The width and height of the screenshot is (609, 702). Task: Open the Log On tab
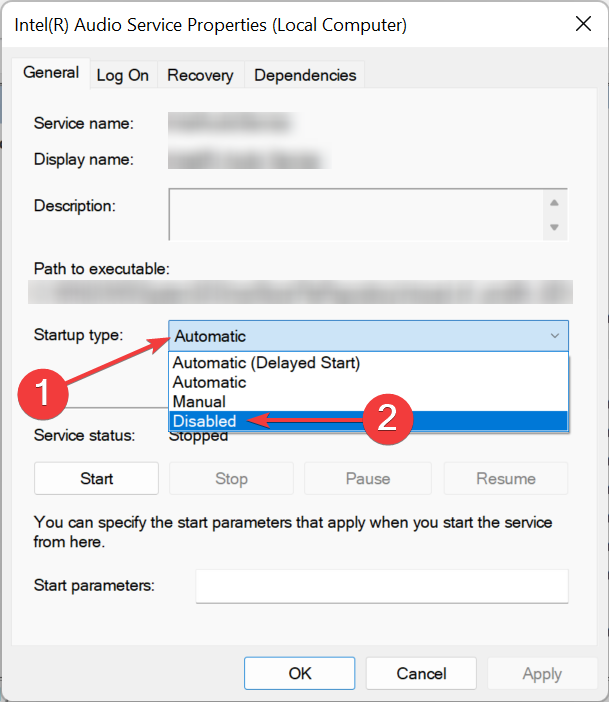click(123, 75)
